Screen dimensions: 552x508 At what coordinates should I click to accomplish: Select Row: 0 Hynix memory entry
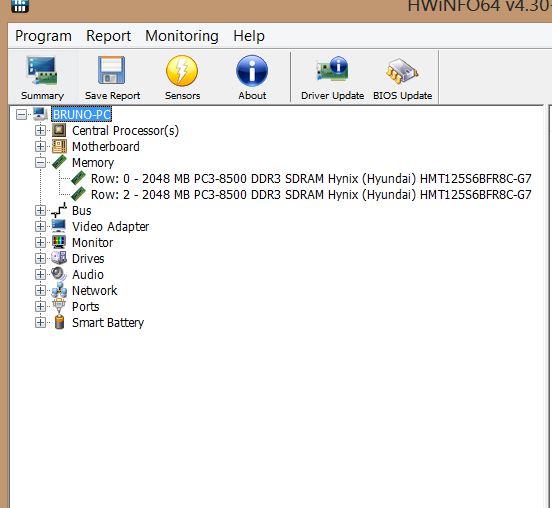[x=311, y=178]
